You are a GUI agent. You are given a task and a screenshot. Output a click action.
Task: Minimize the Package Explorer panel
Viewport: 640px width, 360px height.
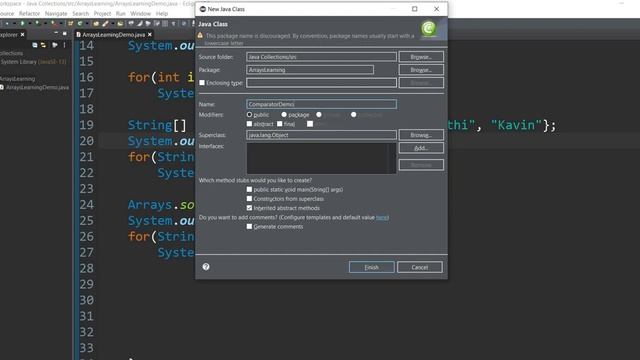pos(56,33)
